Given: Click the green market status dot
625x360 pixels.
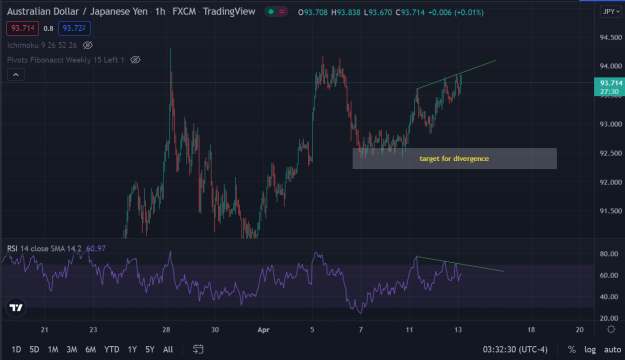Looking at the screenshot, I should 271,12.
